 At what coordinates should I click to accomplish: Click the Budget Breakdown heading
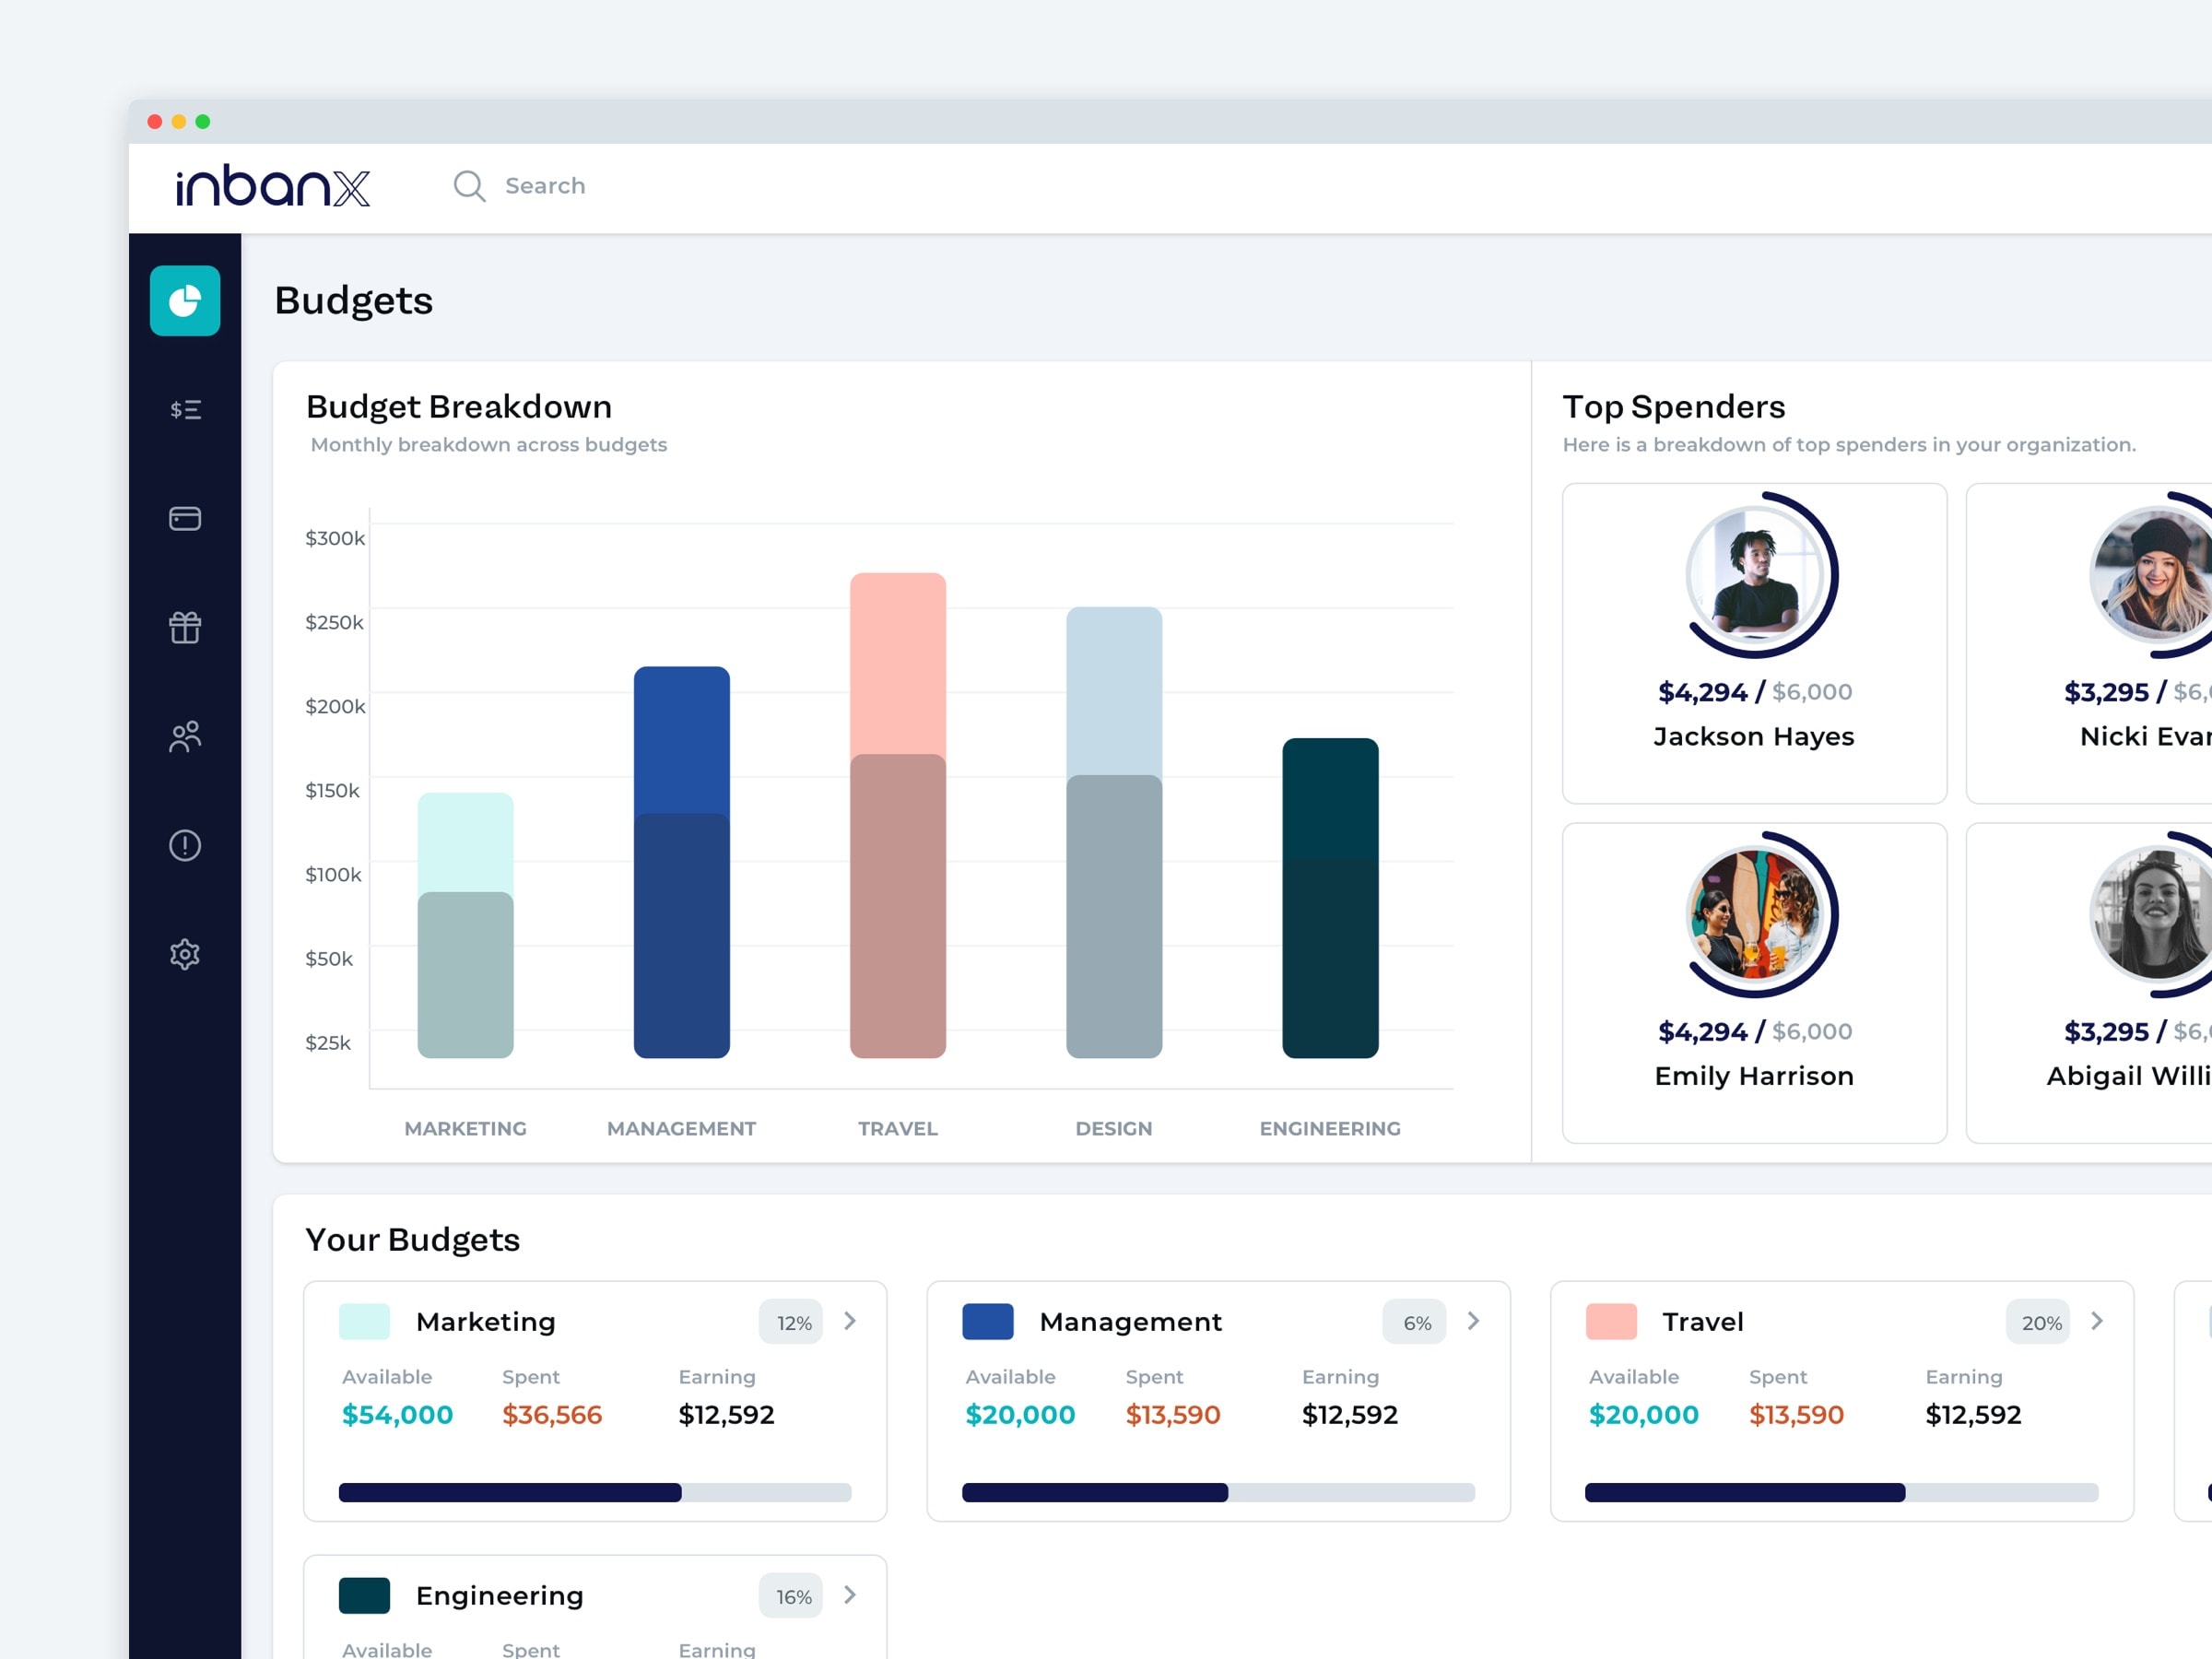pos(459,407)
